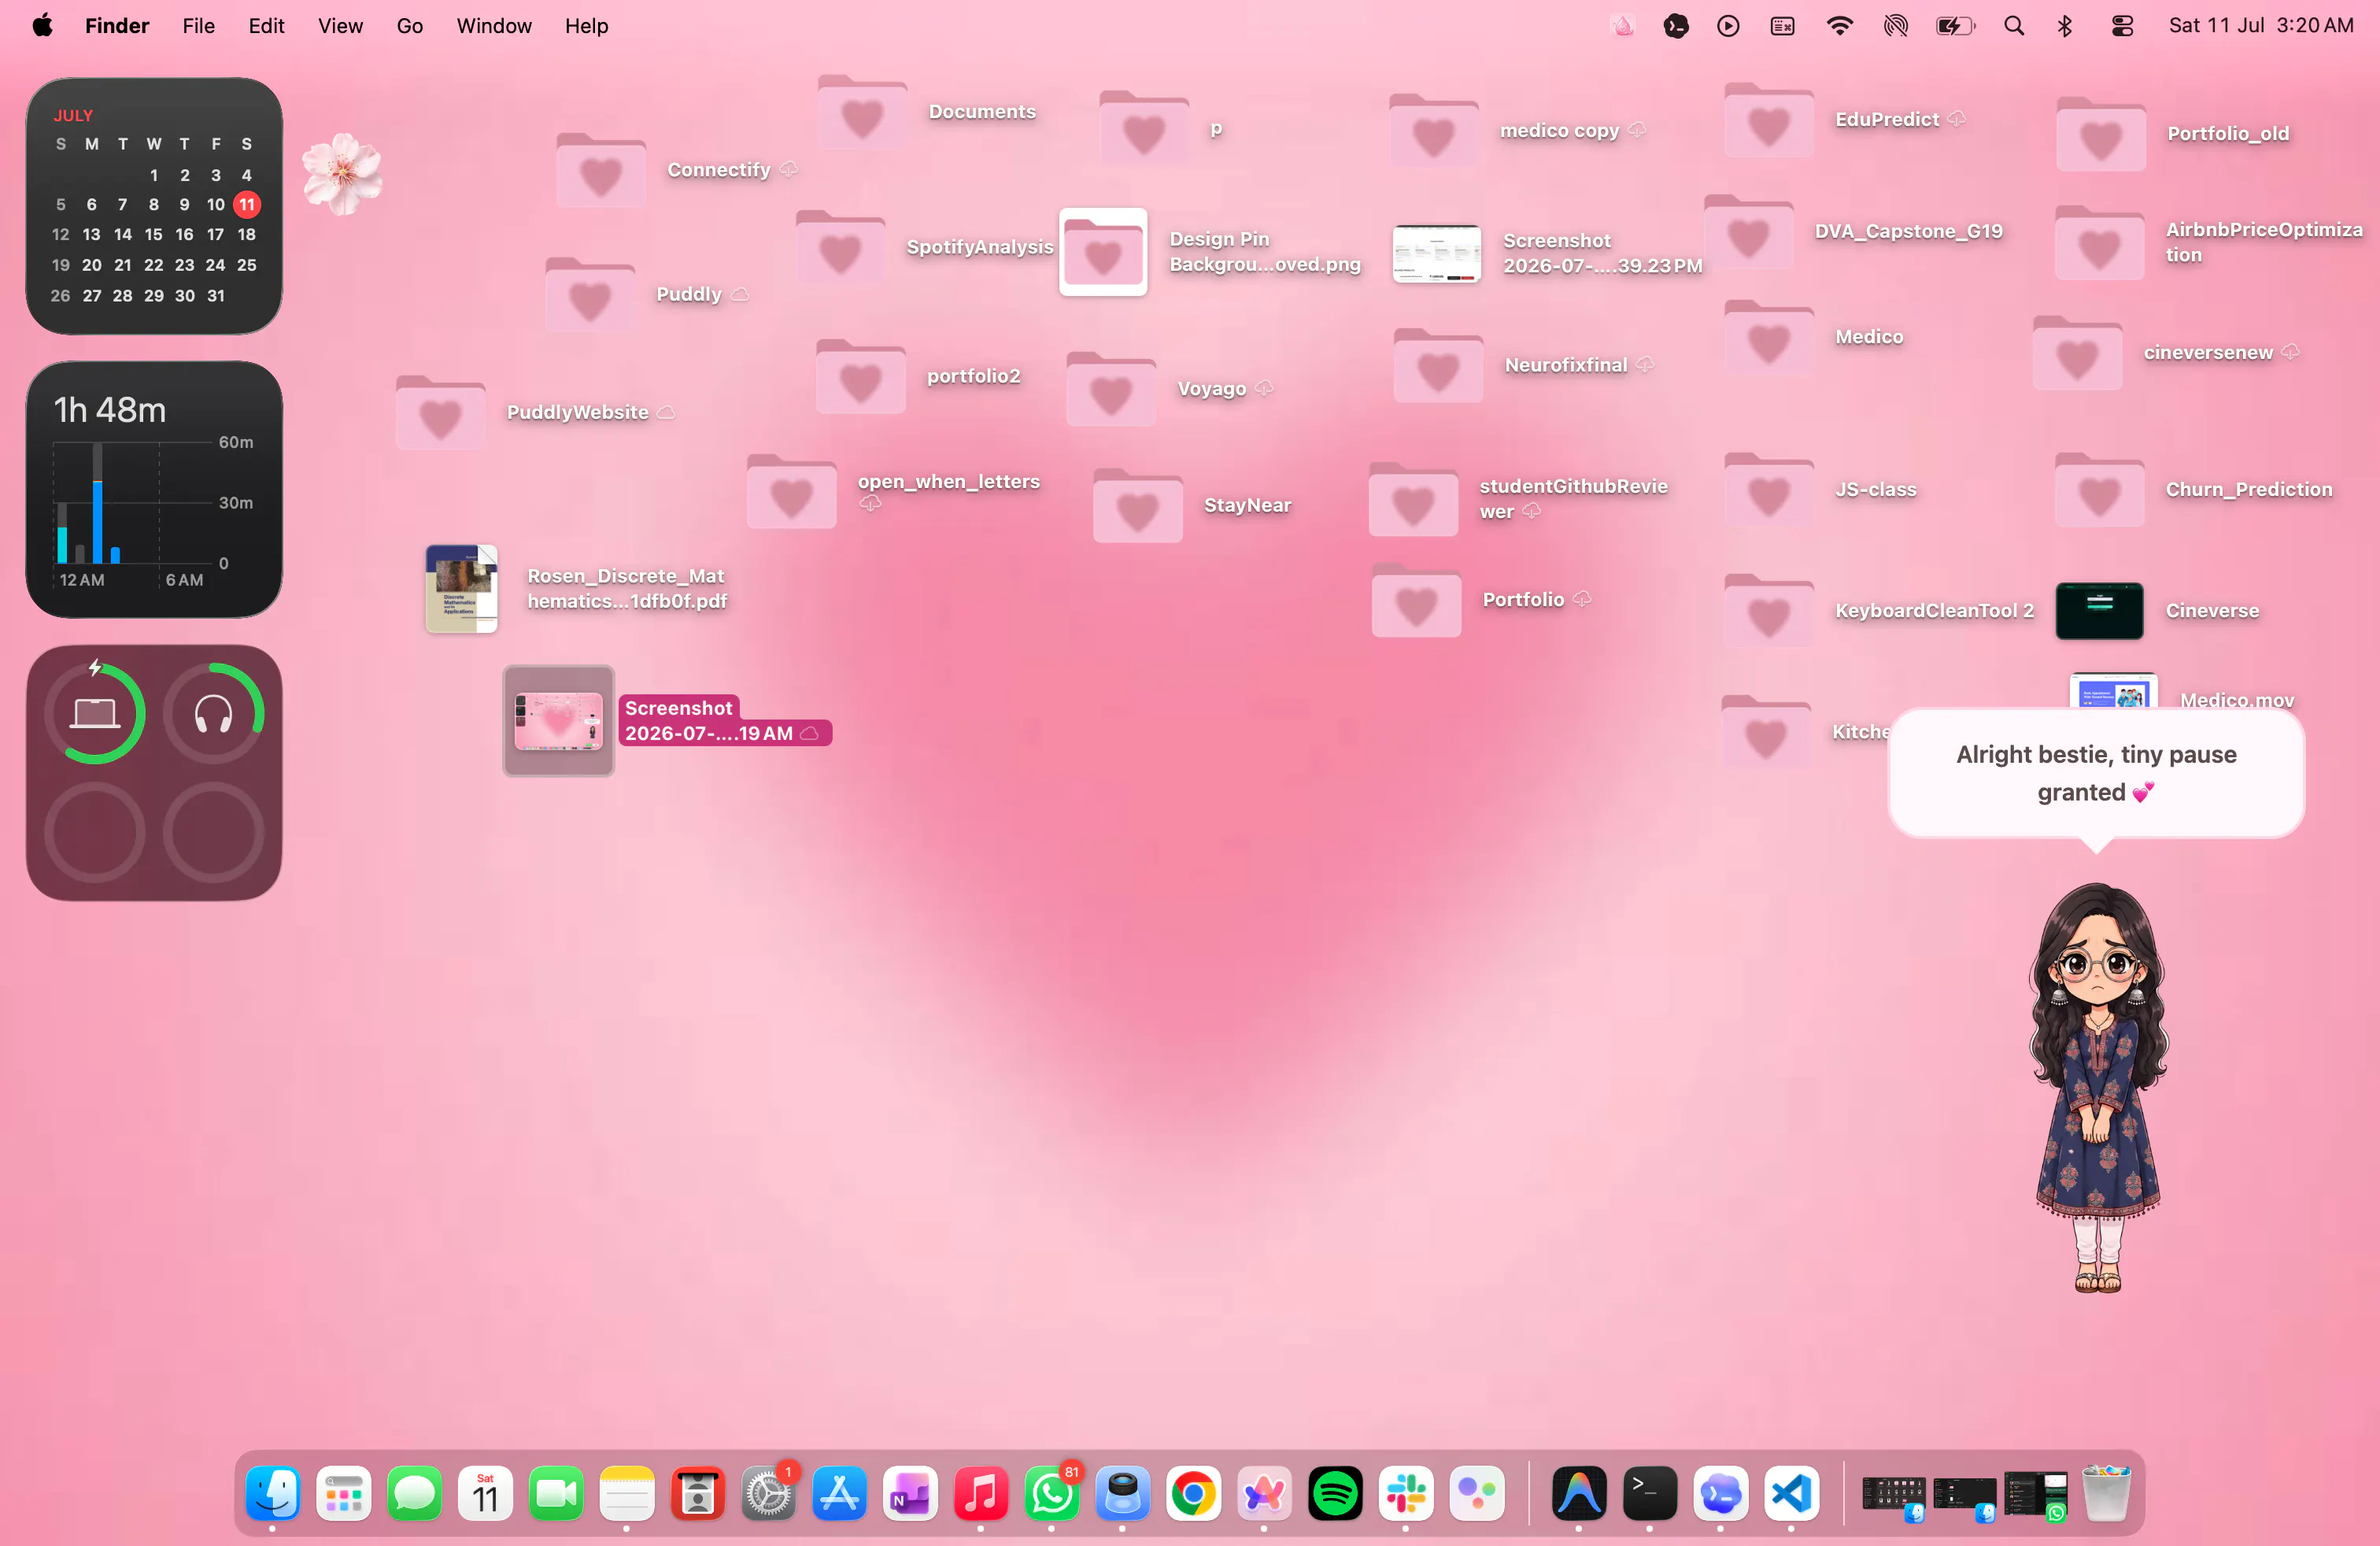
Task: Select the Voyago folder
Action: [1111, 389]
